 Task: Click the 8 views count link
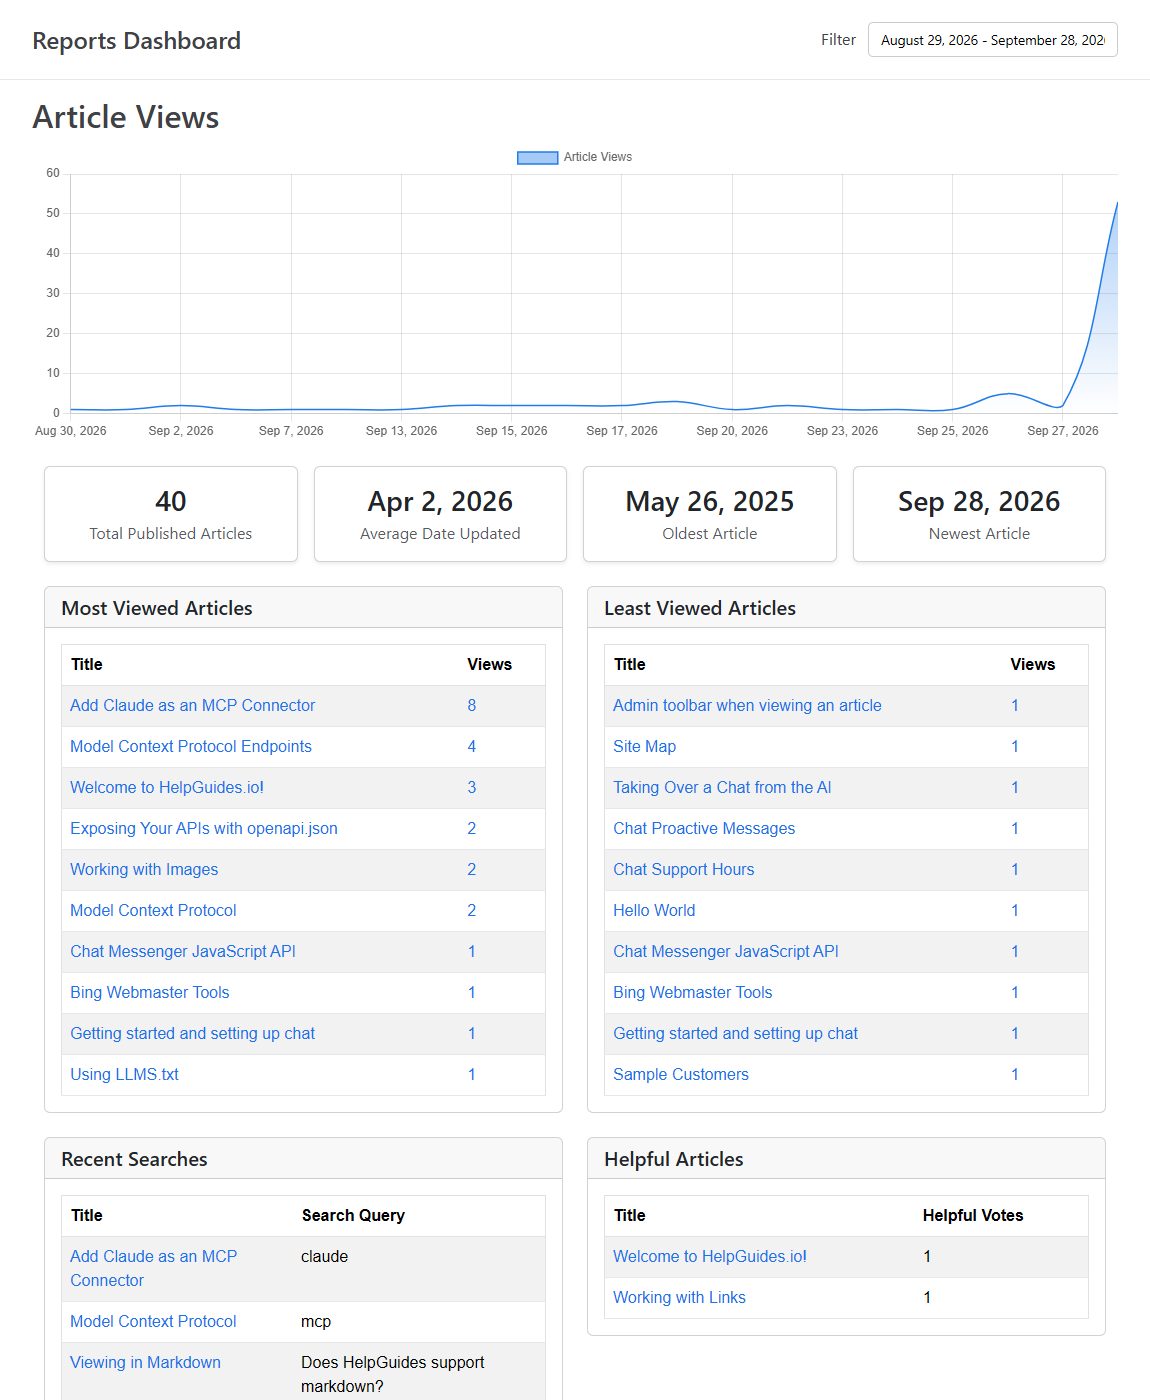tap(472, 705)
